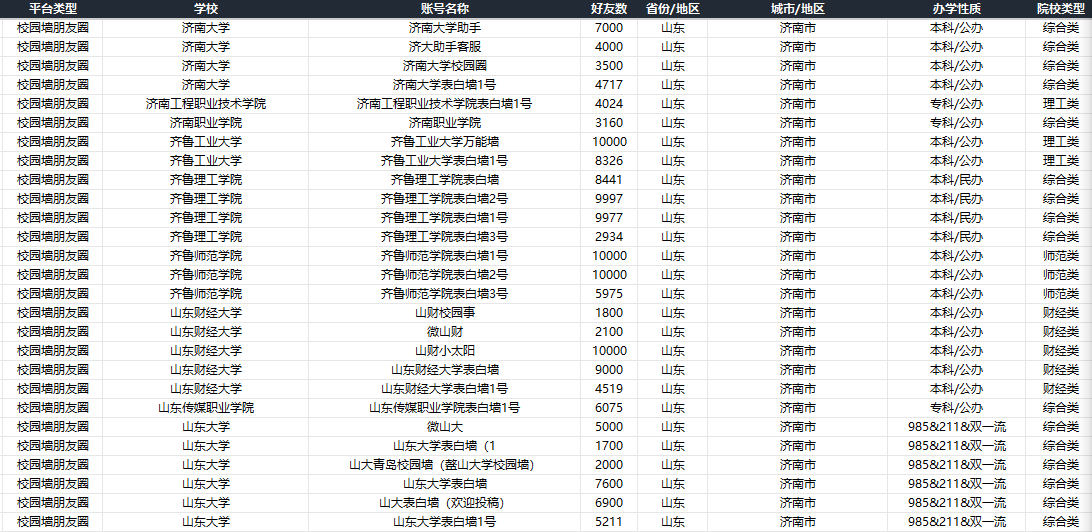Image resolution: width=1092 pixels, height=532 pixels.
Task: Select the 院校类型 column header
Action: [1060, 9]
